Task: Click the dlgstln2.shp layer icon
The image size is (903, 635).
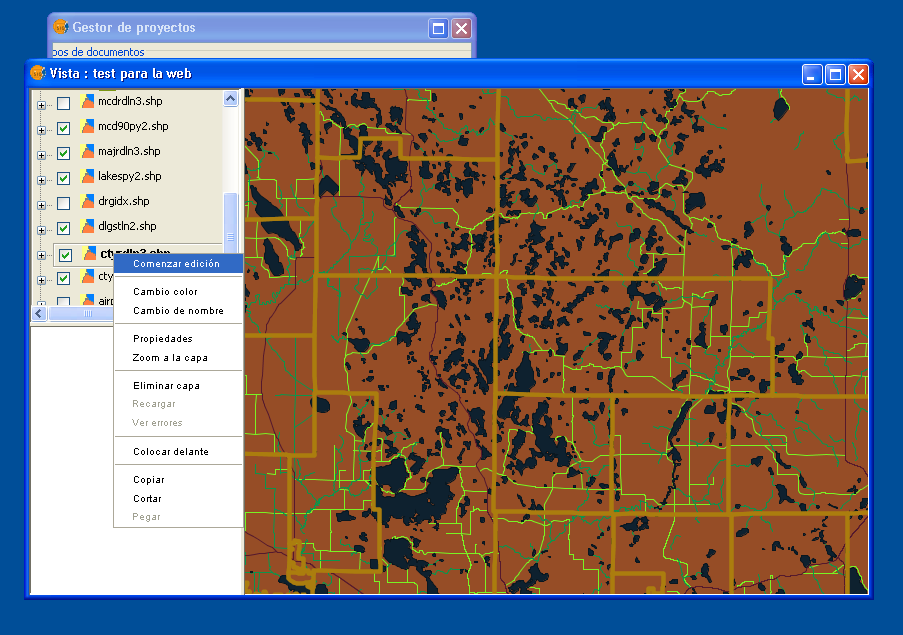Action: (88, 226)
